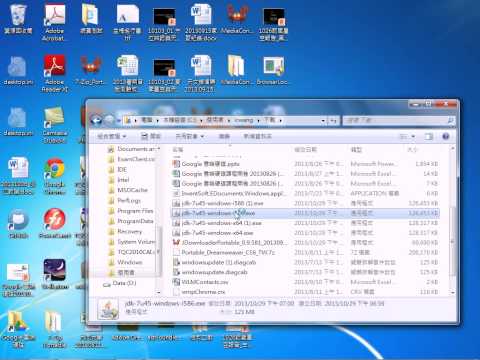This screenshot has height=360, width=480.
Task: Click the search magnifier icon in the Explorer search box
Action: (450, 120)
